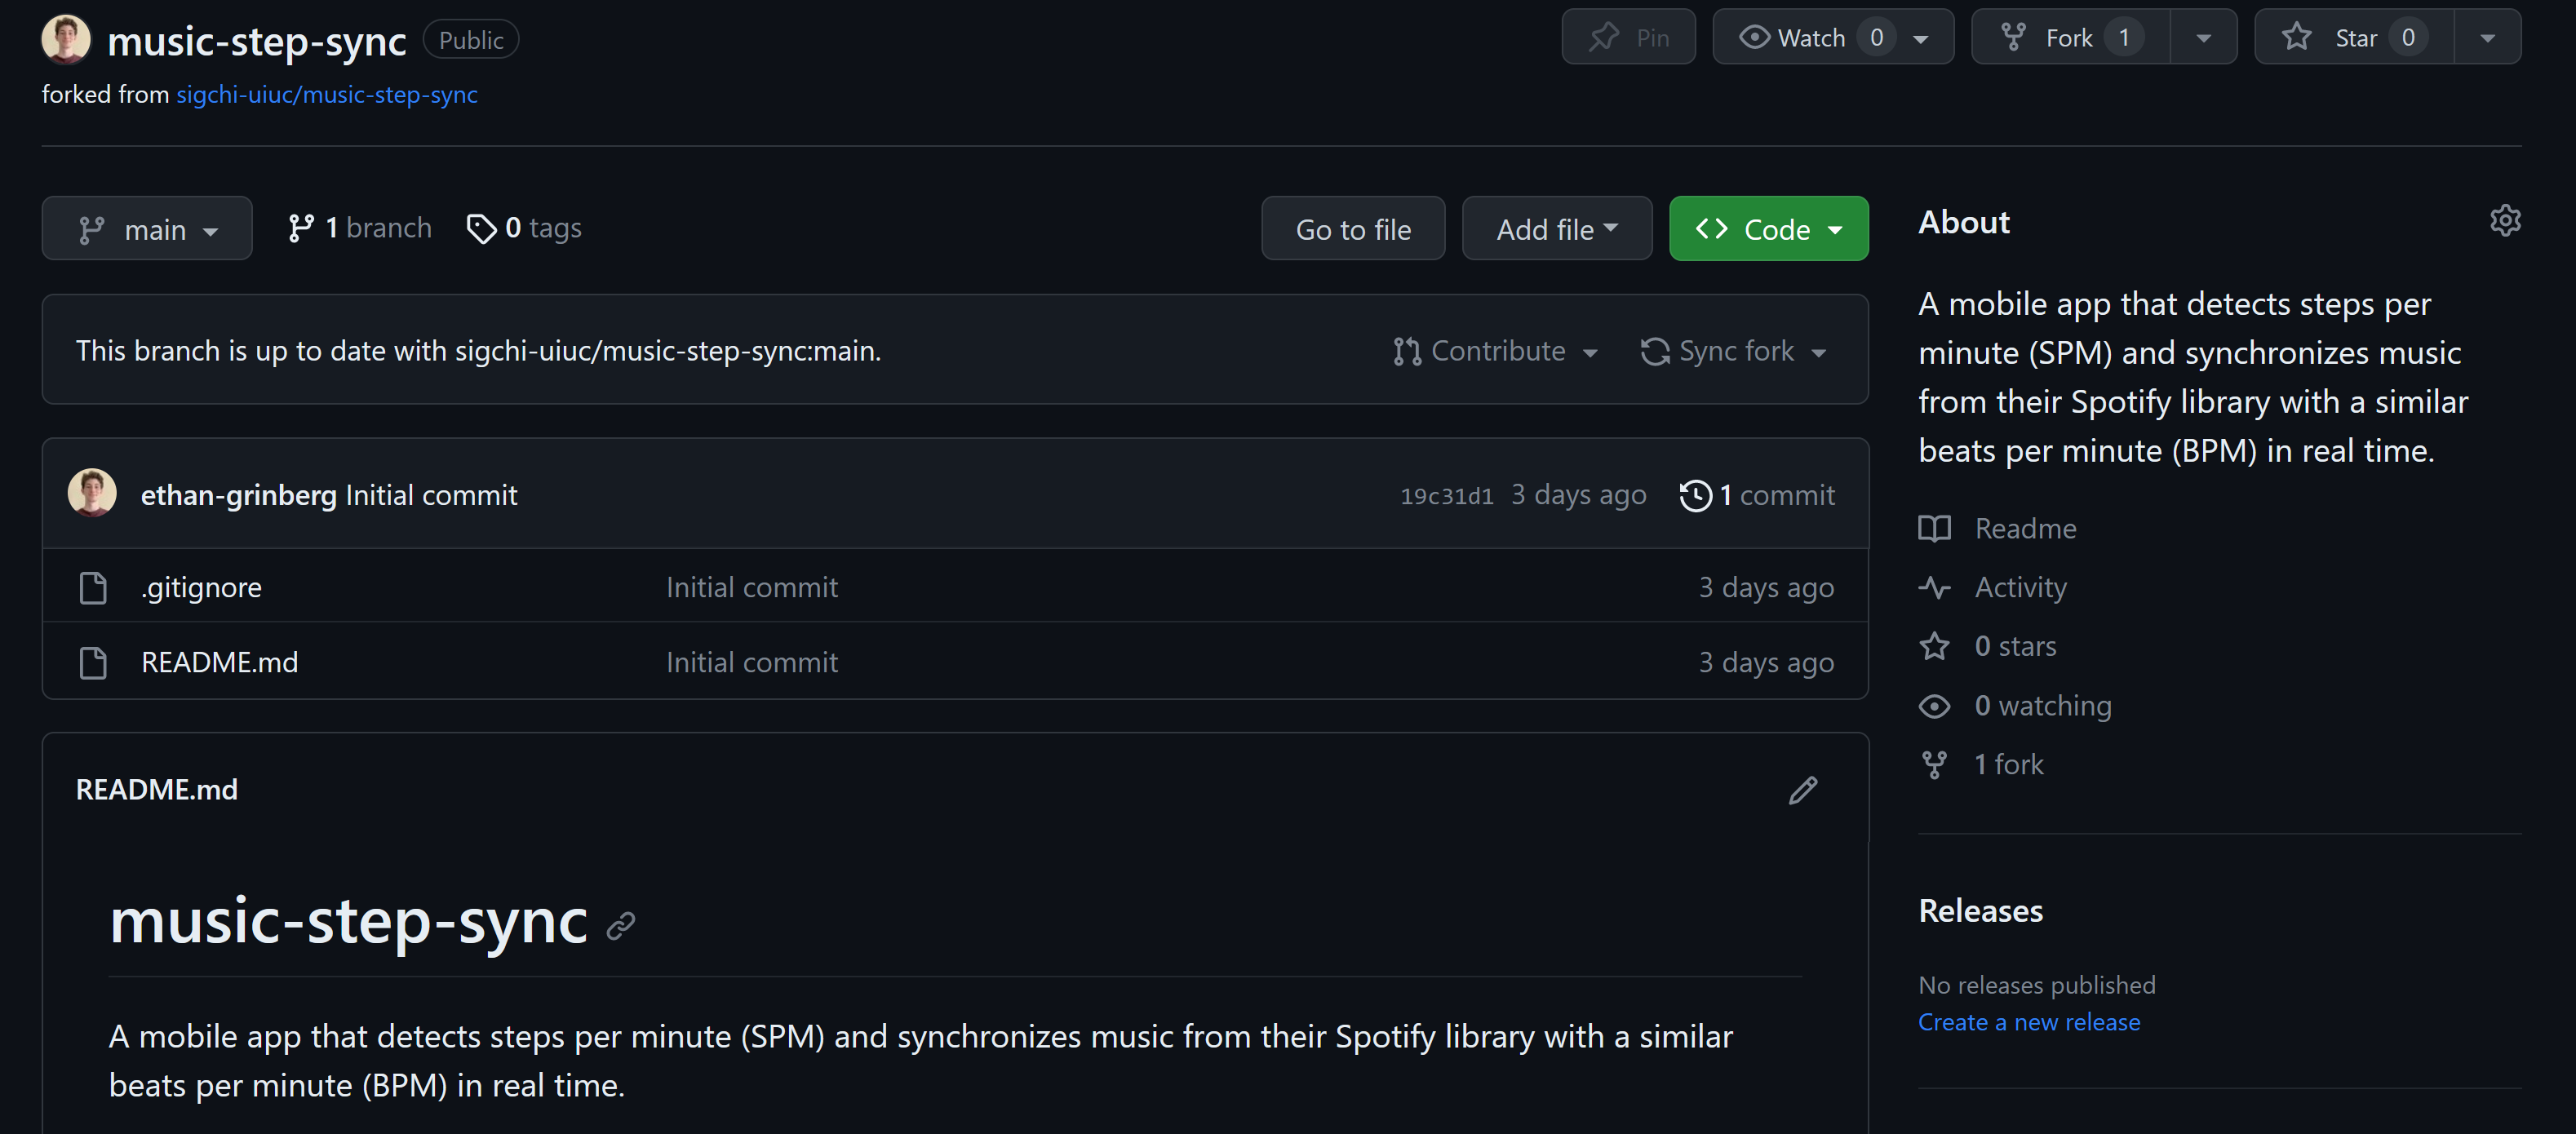Click the About settings gear icon
This screenshot has height=1134, width=2576.
tap(2504, 220)
